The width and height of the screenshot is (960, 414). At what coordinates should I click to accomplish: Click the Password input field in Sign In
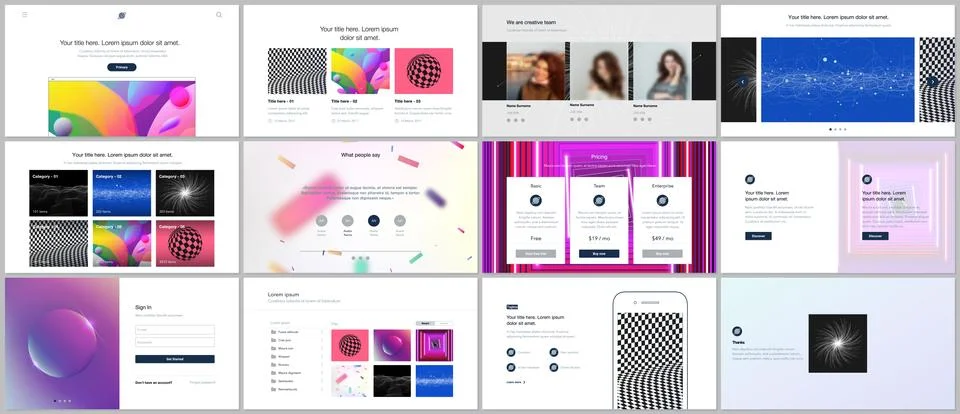click(x=175, y=342)
